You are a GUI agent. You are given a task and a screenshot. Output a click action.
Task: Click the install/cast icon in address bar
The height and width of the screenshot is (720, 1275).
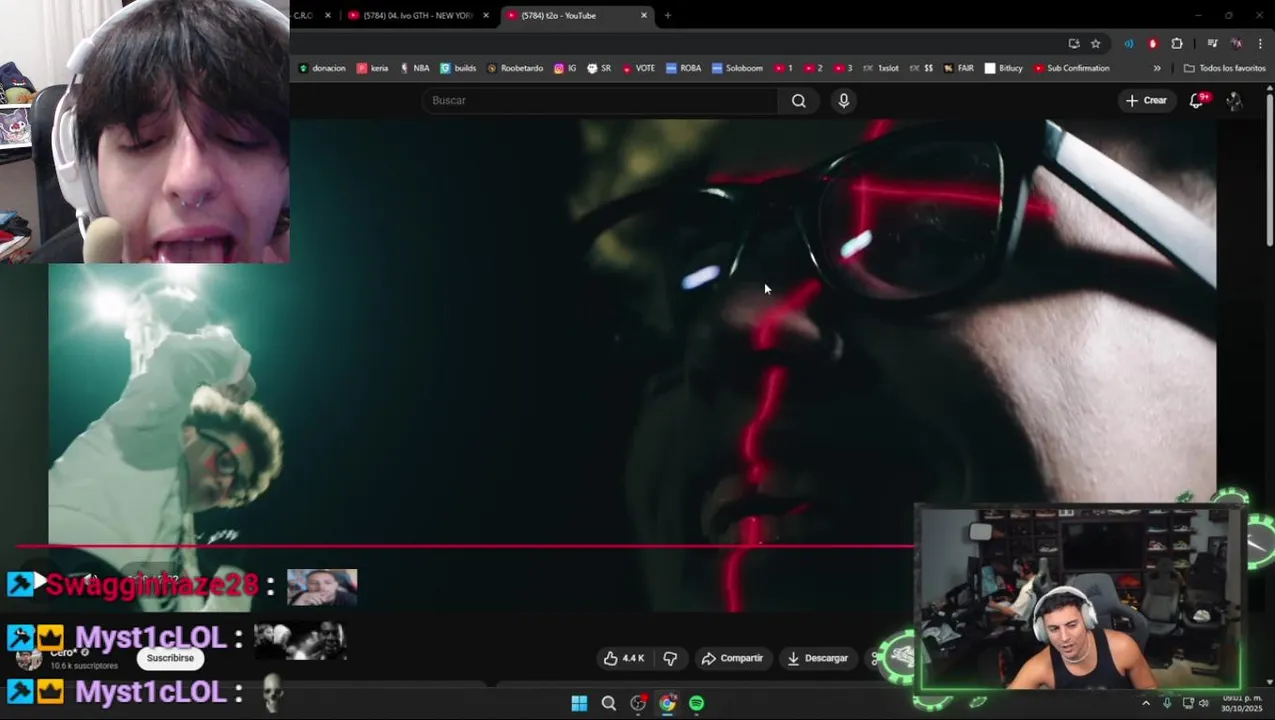click(x=1074, y=43)
